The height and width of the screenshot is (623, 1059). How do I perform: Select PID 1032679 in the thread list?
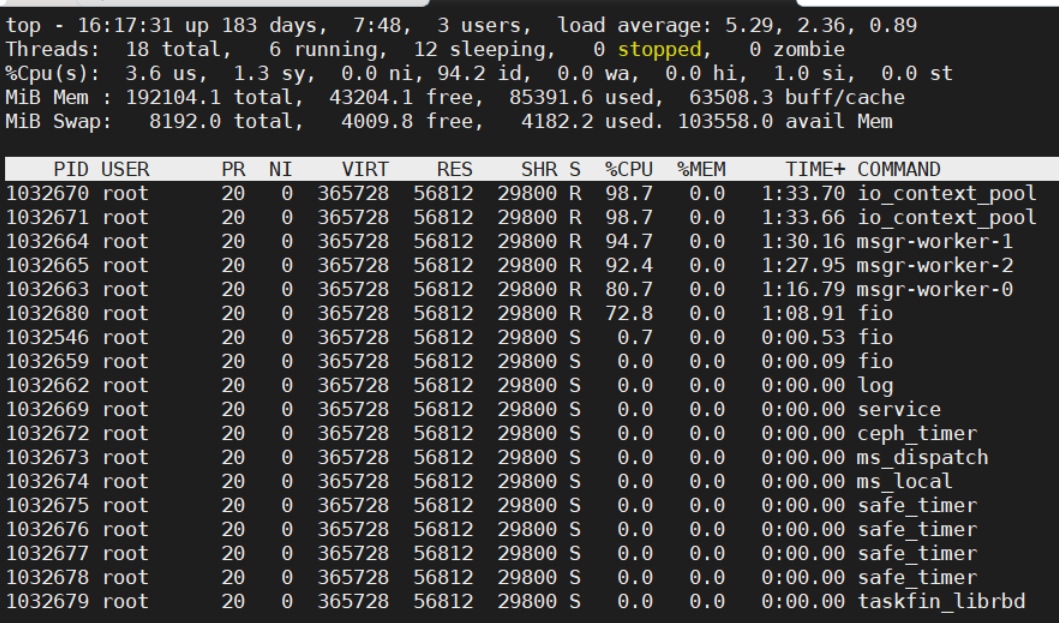[x=47, y=601]
